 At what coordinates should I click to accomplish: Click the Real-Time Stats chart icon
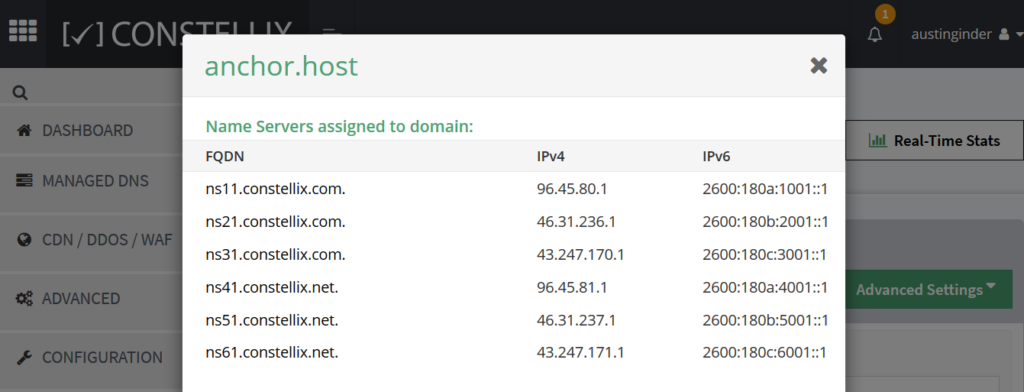tap(877, 140)
